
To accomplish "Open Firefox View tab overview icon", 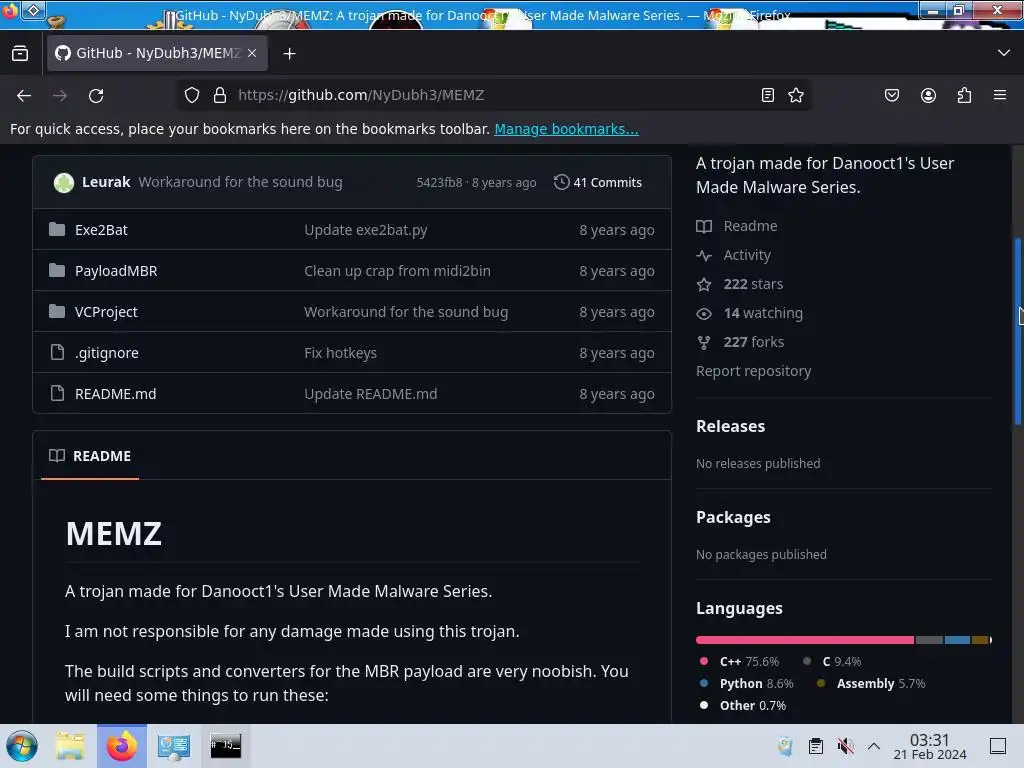I will (20, 54).
